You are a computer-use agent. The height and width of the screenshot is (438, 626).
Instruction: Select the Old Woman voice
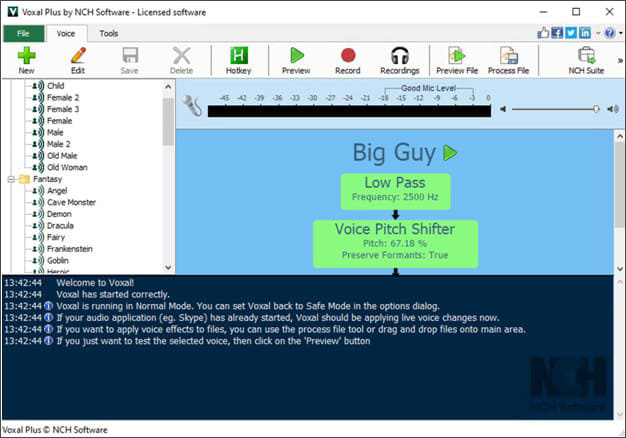pyautogui.click(x=67, y=167)
